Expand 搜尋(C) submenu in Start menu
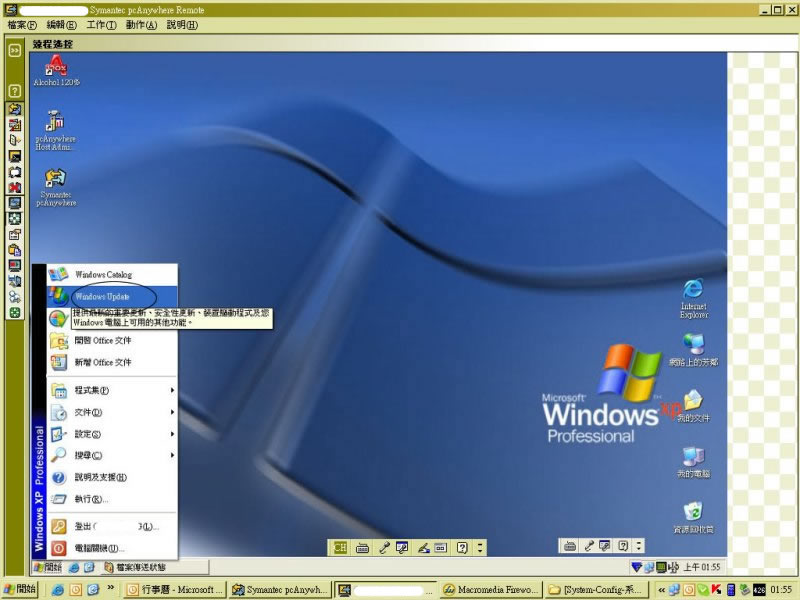 pyautogui.click(x=112, y=456)
